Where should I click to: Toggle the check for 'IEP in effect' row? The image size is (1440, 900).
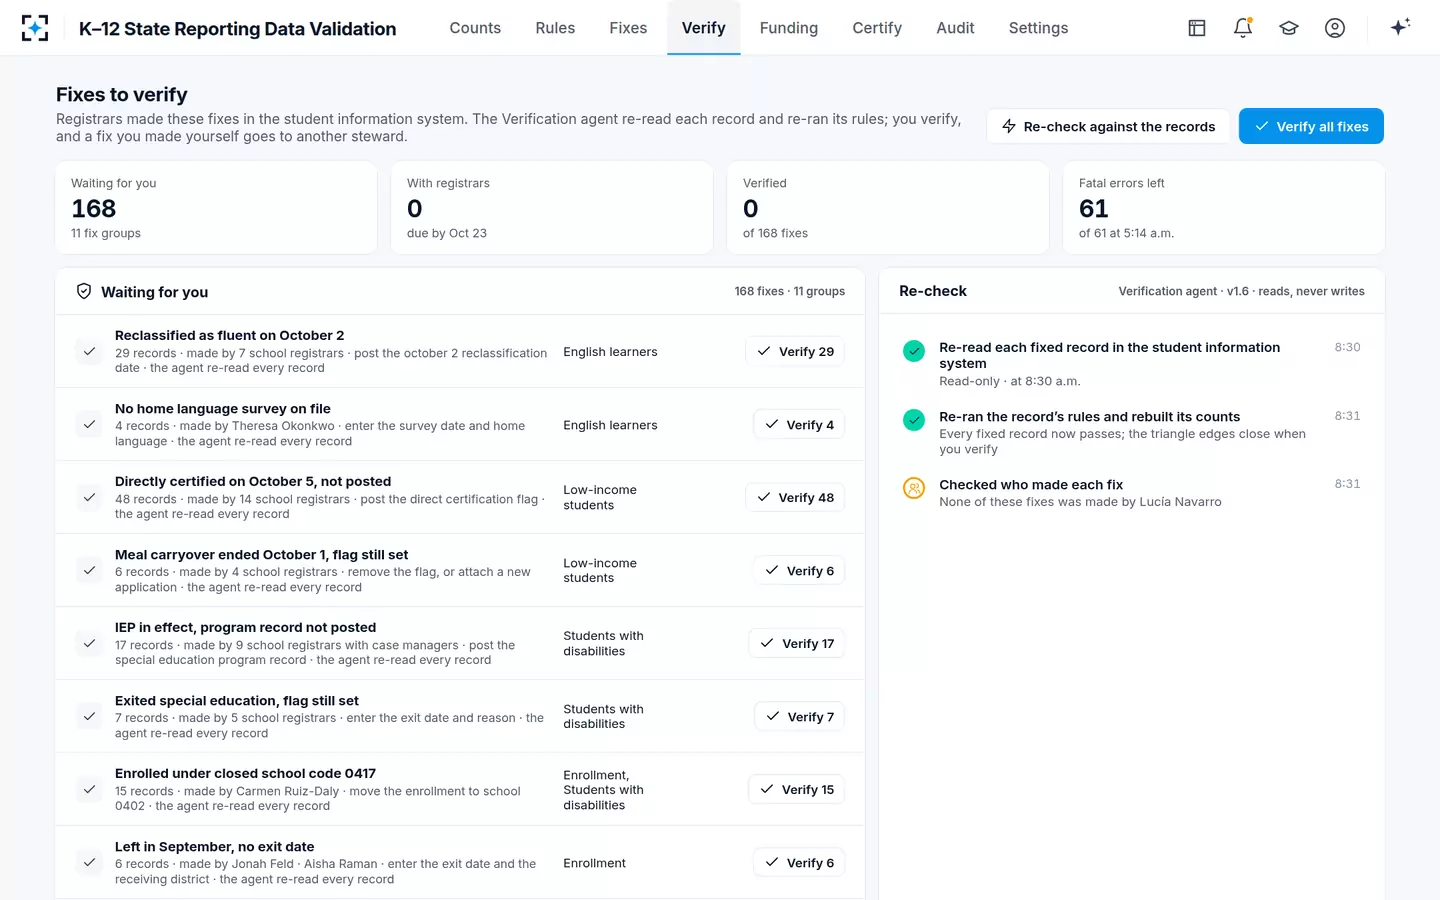89,644
